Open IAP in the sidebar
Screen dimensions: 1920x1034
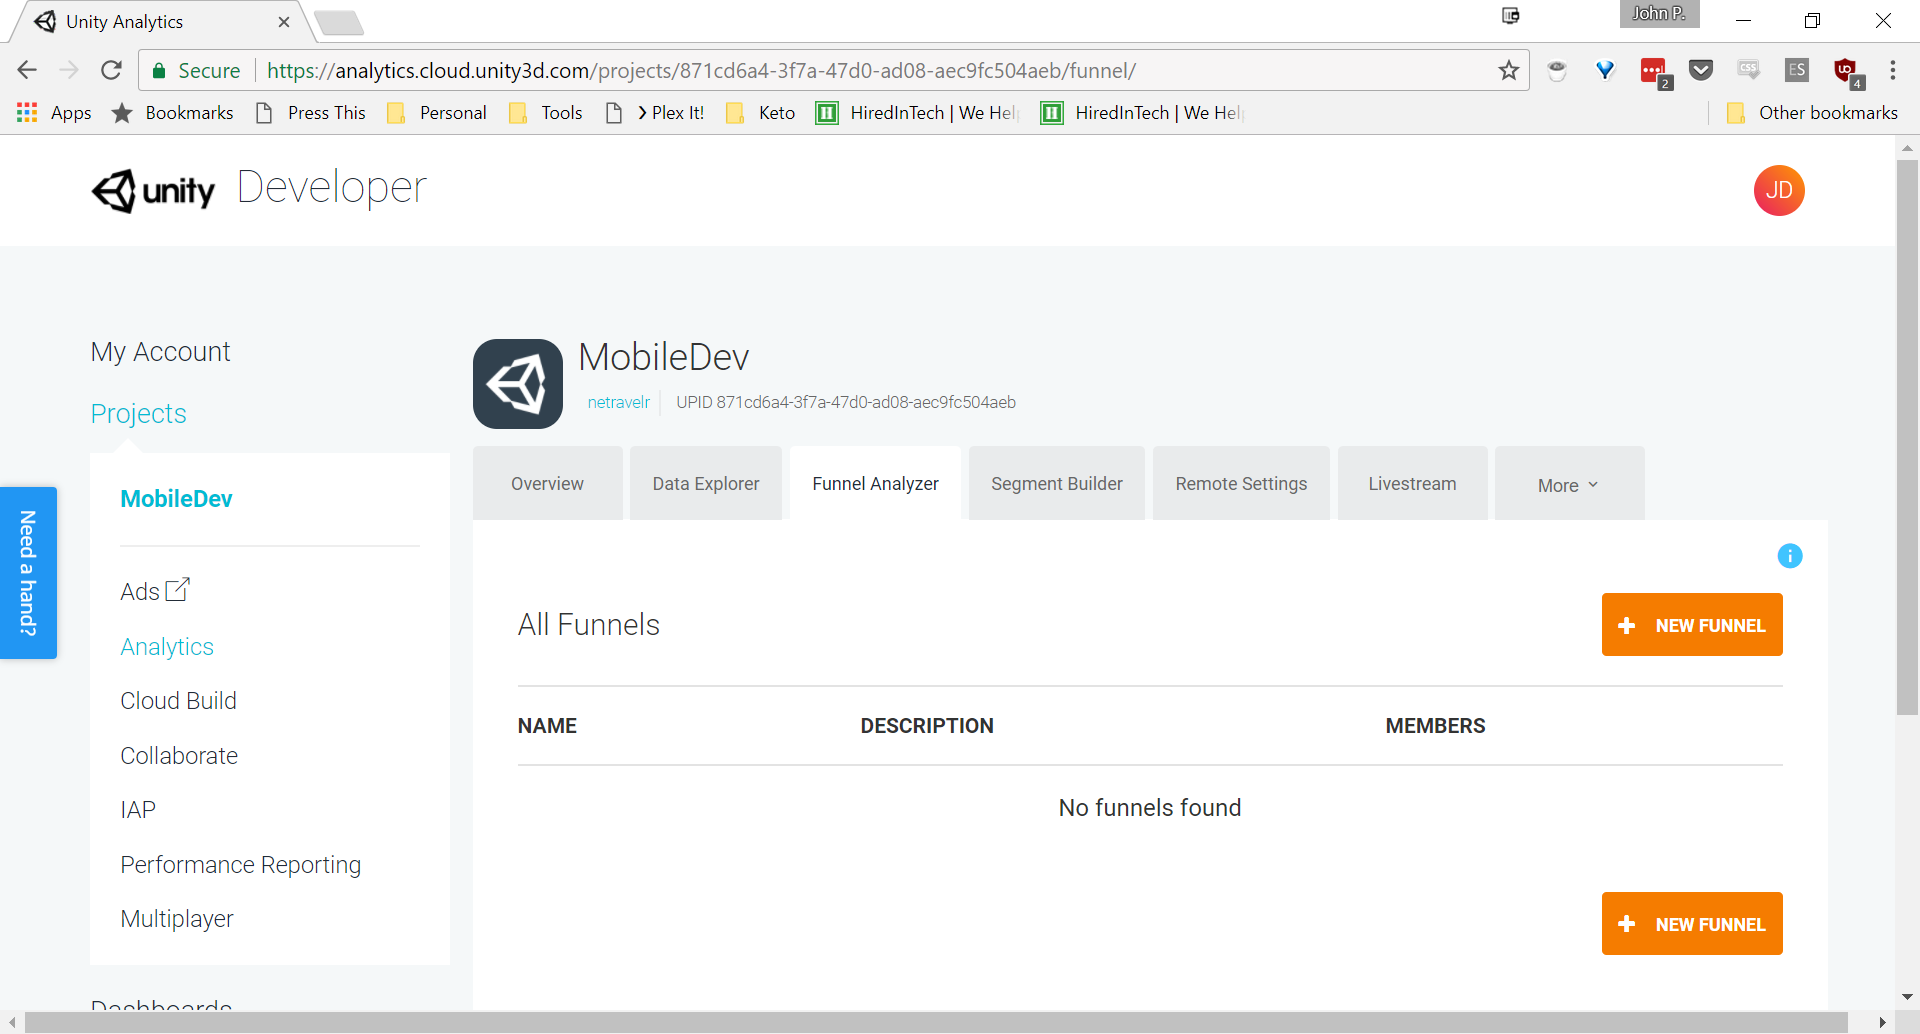138,810
